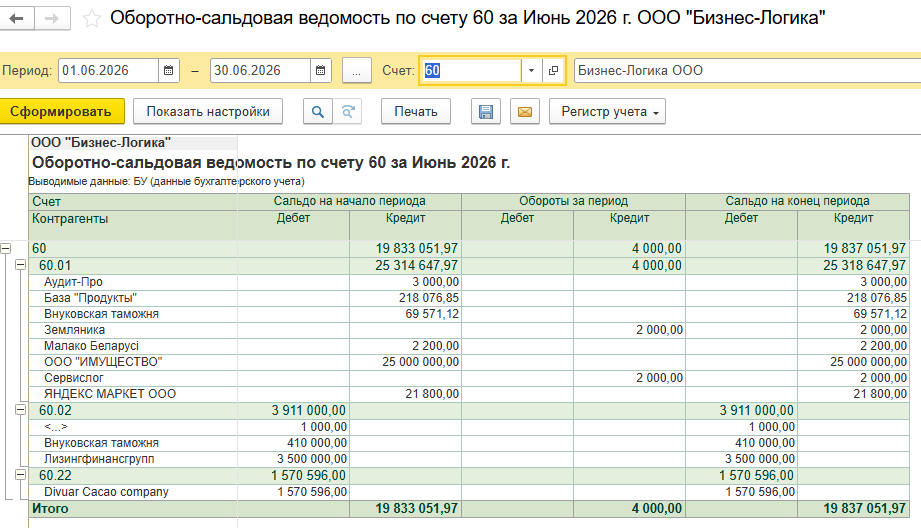This screenshot has width=921, height=528.
Task: Select the 60.22 account row label
Action: click(x=55, y=475)
